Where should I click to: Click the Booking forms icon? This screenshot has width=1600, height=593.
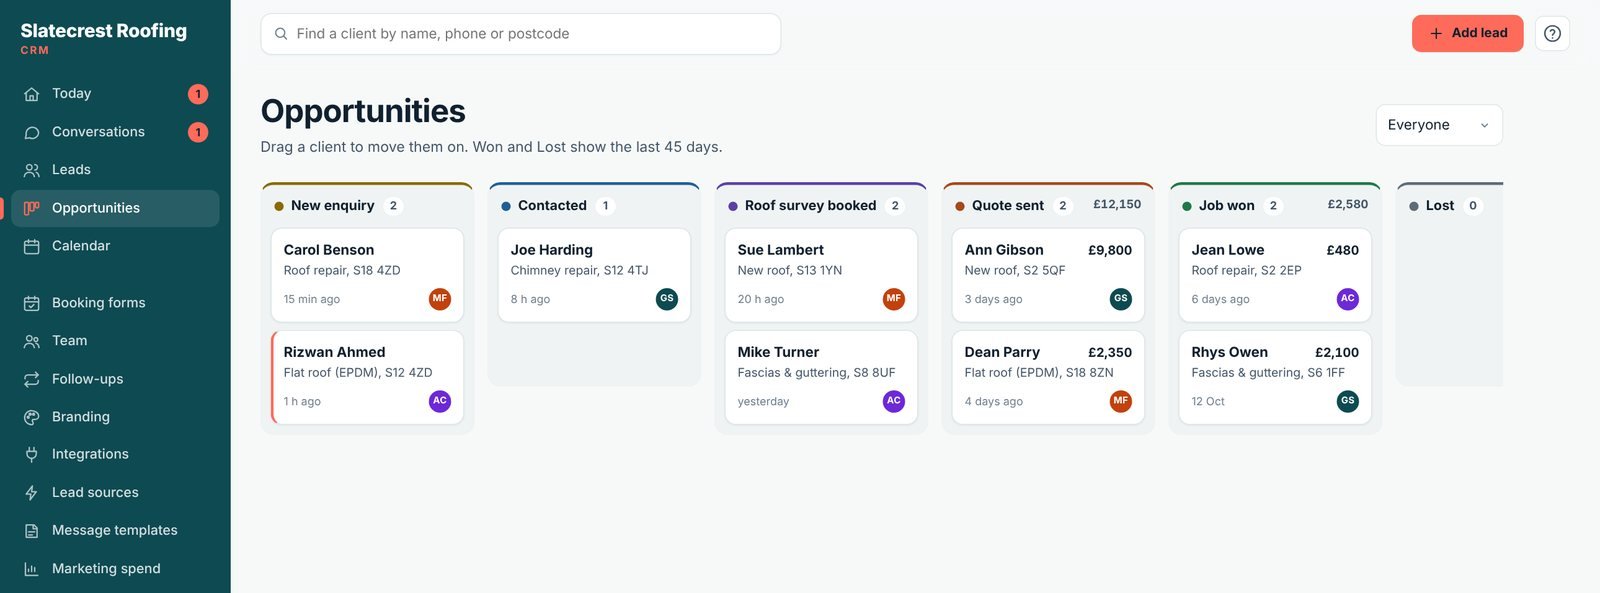coord(32,303)
